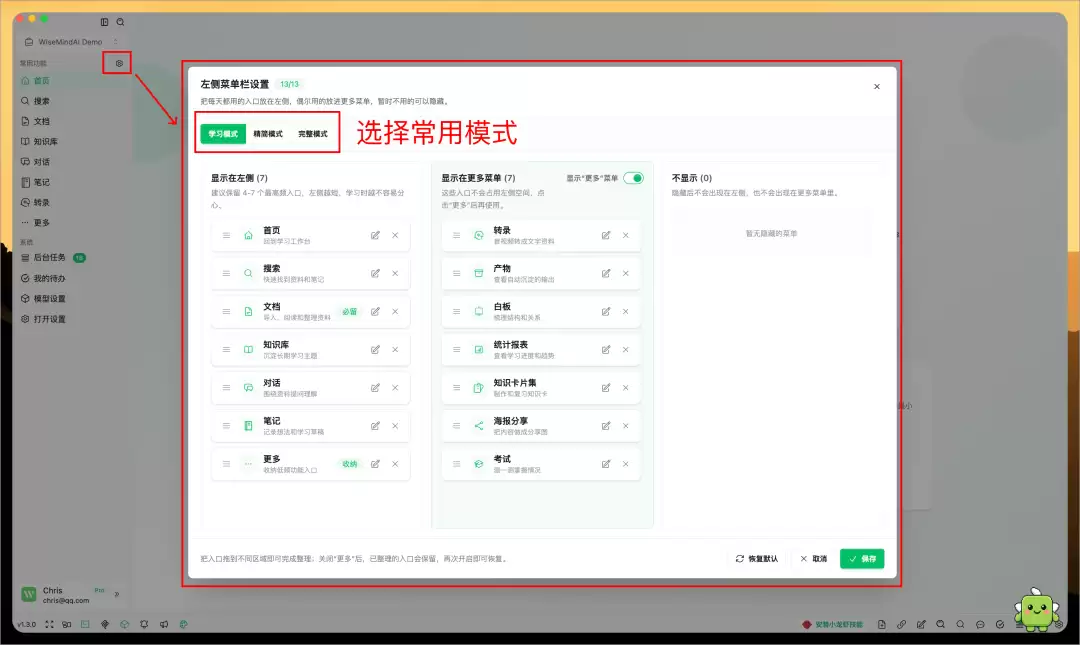The image size is (1080, 645).
Task: Select the 精简模式 mode option
Action: [x=268, y=134]
